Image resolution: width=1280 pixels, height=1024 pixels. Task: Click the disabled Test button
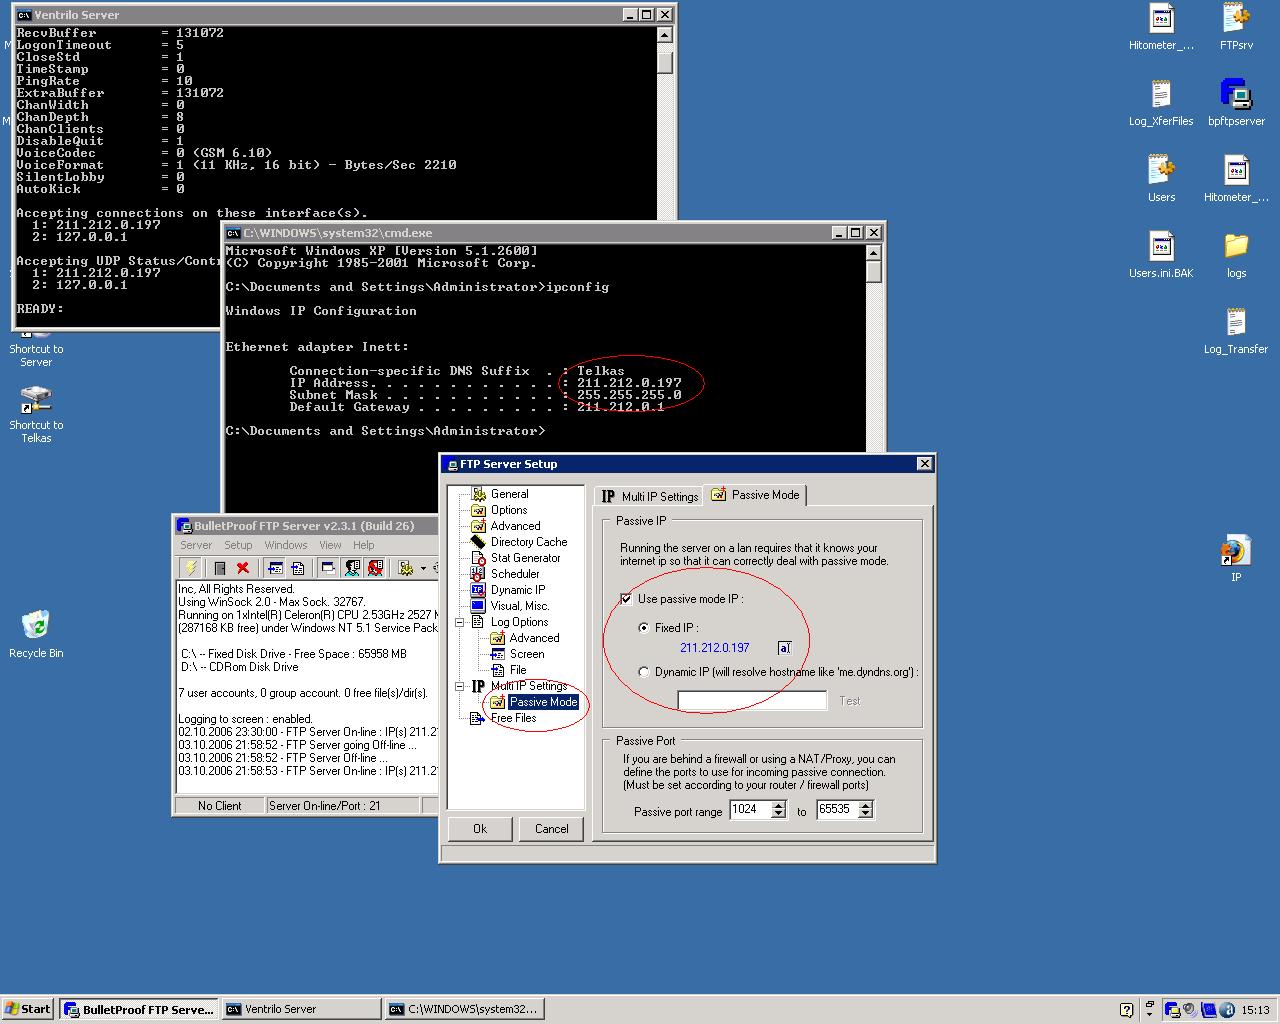click(x=850, y=701)
